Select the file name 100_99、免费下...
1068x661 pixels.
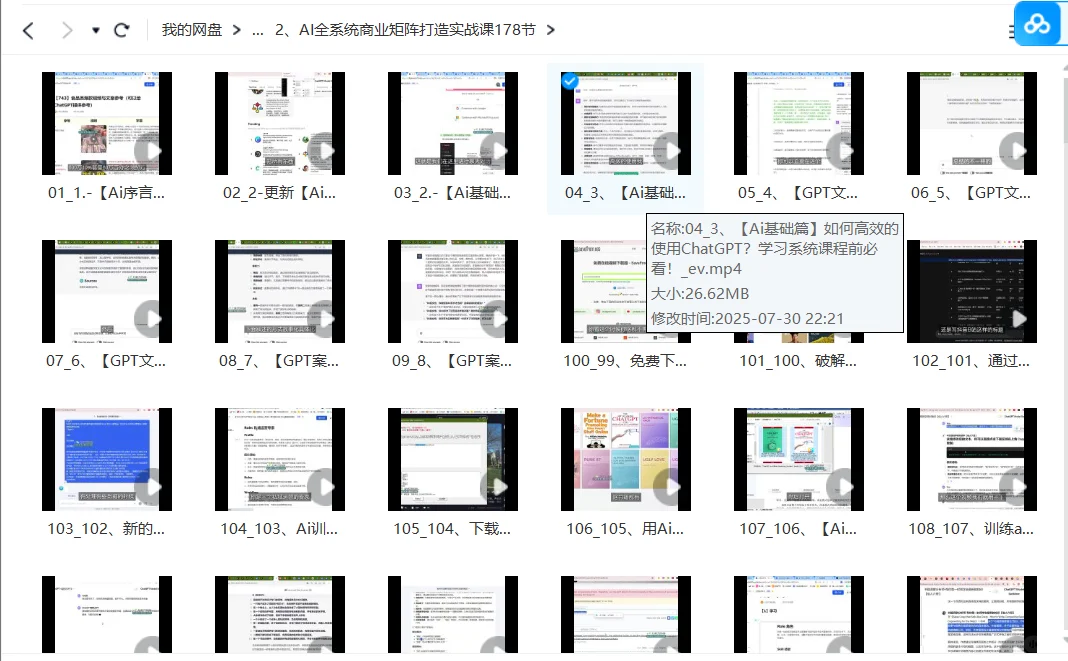coord(626,360)
